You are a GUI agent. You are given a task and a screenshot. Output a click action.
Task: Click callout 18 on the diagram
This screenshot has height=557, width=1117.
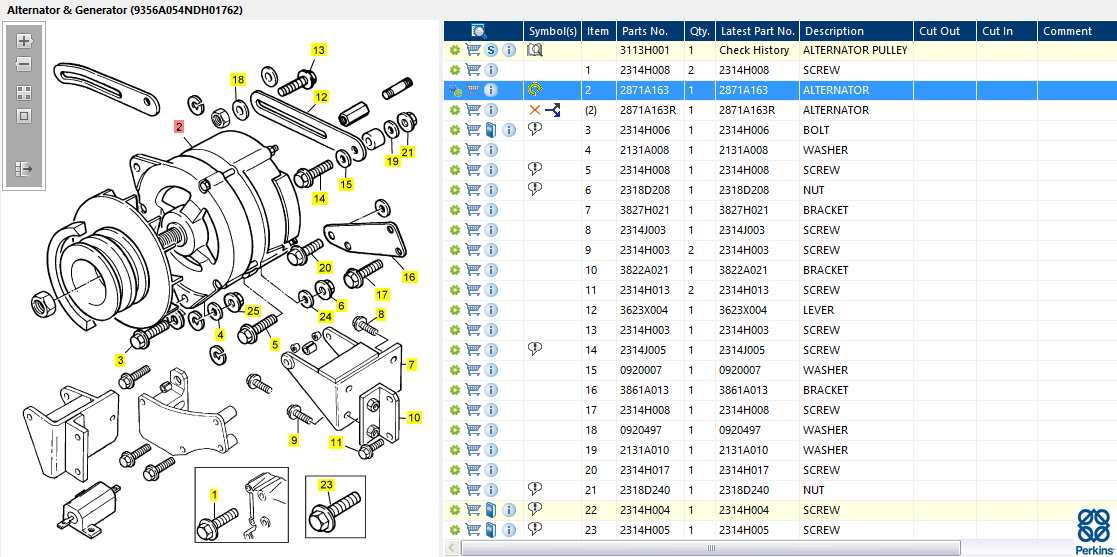tap(237, 80)
